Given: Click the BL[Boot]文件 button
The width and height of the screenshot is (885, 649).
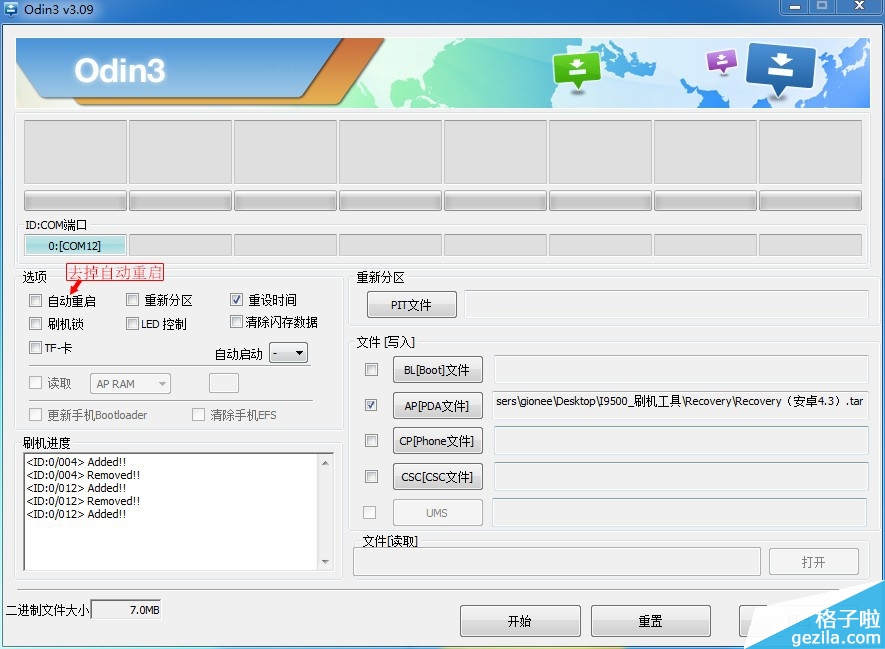Looking at the screenshot, I should click(437, 370).
